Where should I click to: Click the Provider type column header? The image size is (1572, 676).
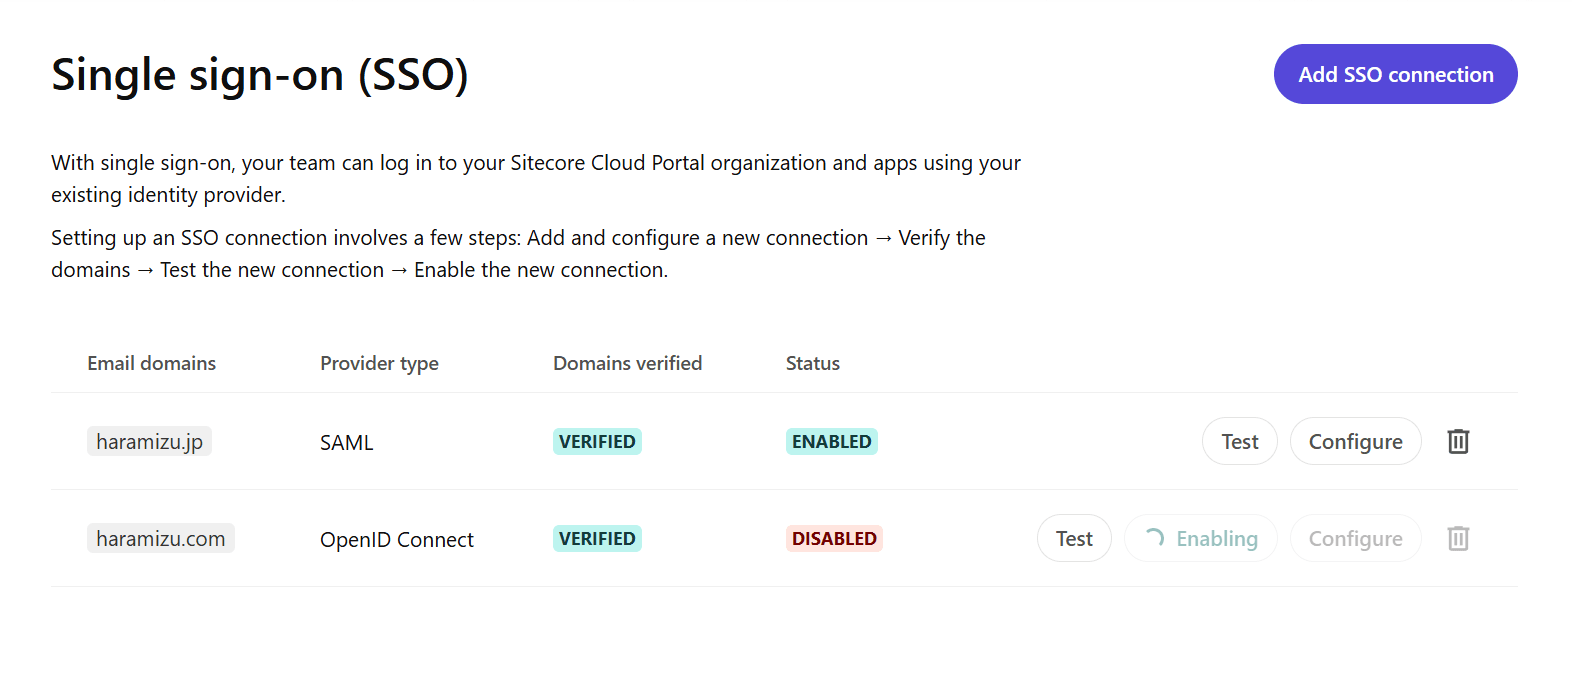tap(379, 363)
